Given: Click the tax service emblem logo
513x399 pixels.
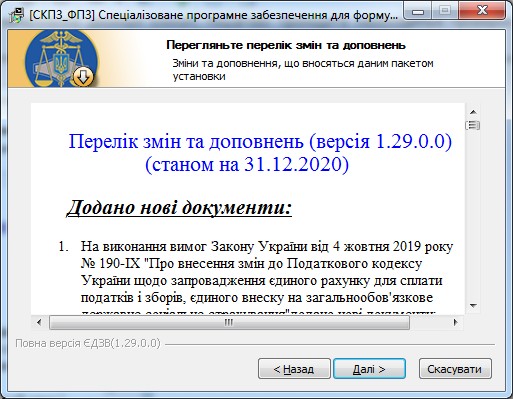Looking at the screenshot, I should pos(61,59).
